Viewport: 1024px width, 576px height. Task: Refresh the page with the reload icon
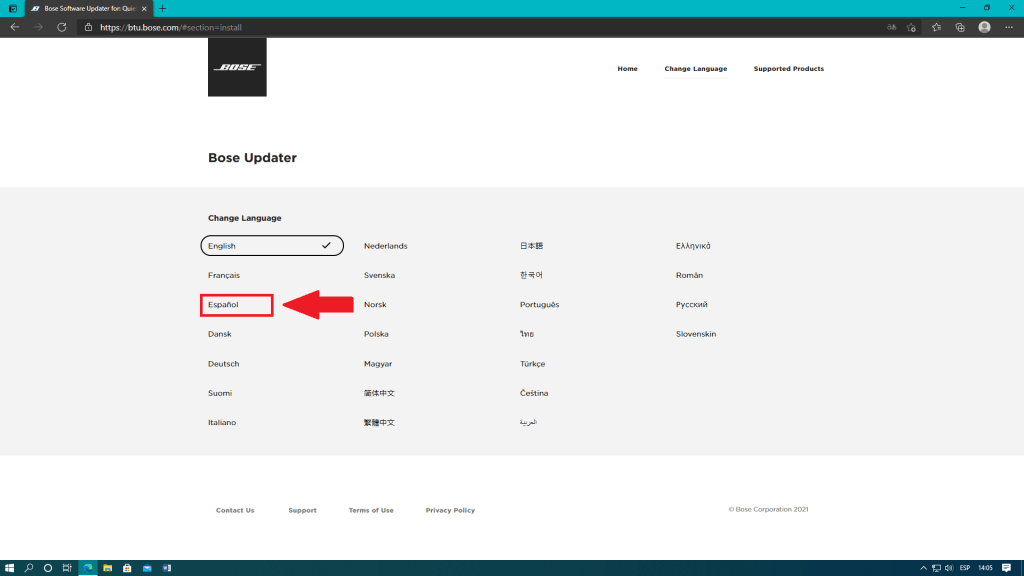[x=62, y=27]
